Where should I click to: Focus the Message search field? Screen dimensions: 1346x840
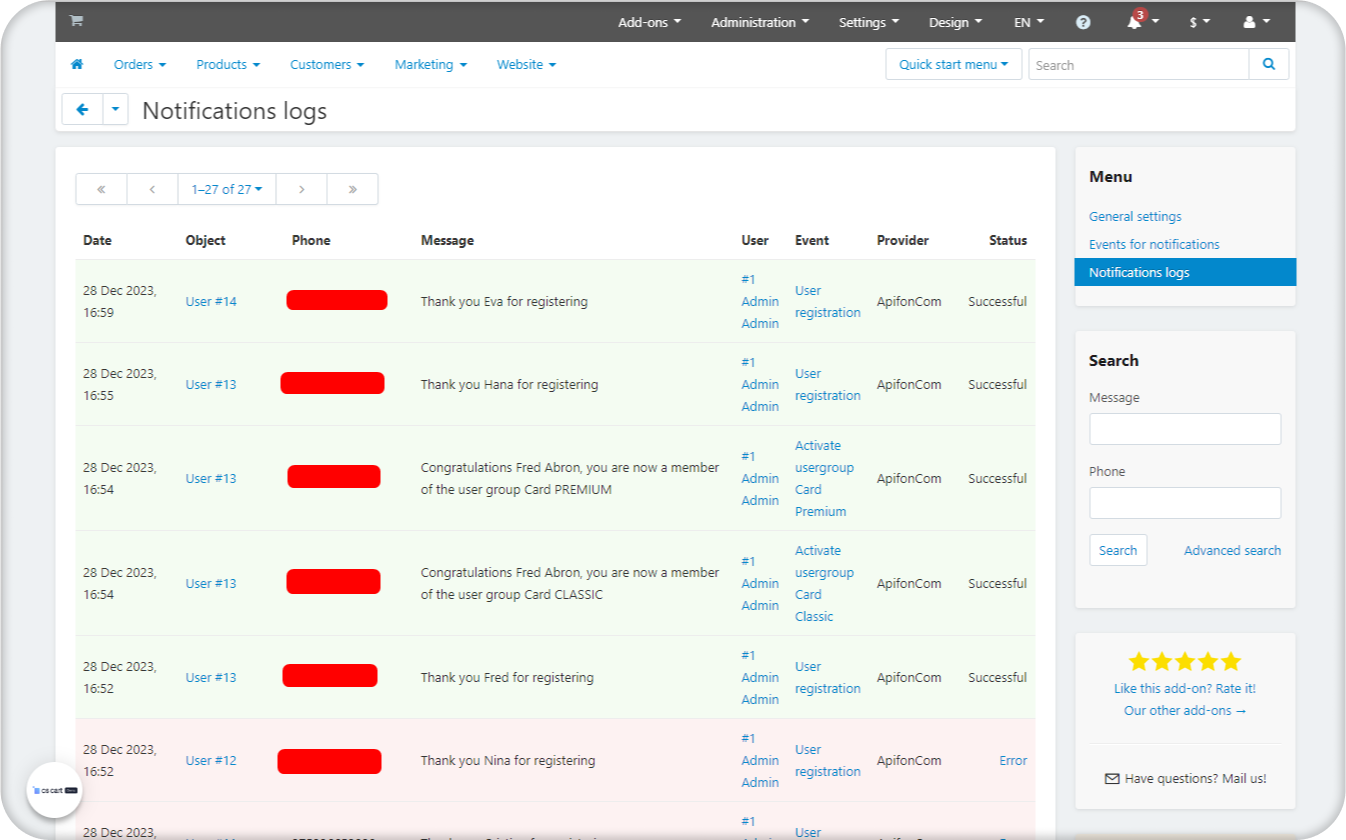click(1185, 429)
